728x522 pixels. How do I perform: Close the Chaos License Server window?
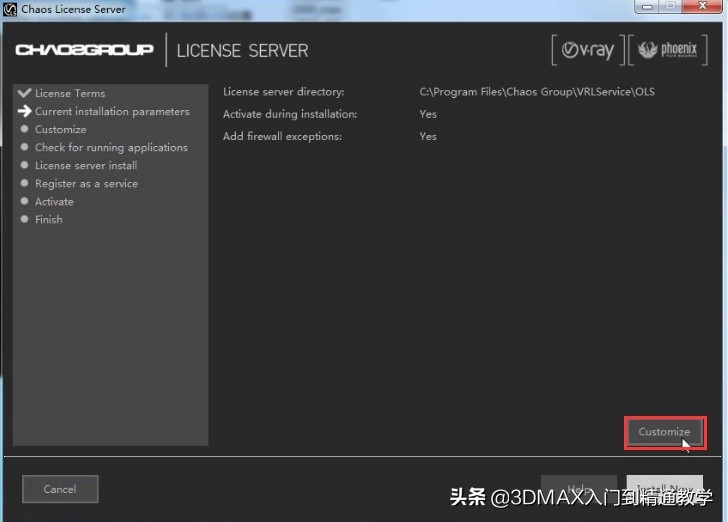click(x=703, y=7)
